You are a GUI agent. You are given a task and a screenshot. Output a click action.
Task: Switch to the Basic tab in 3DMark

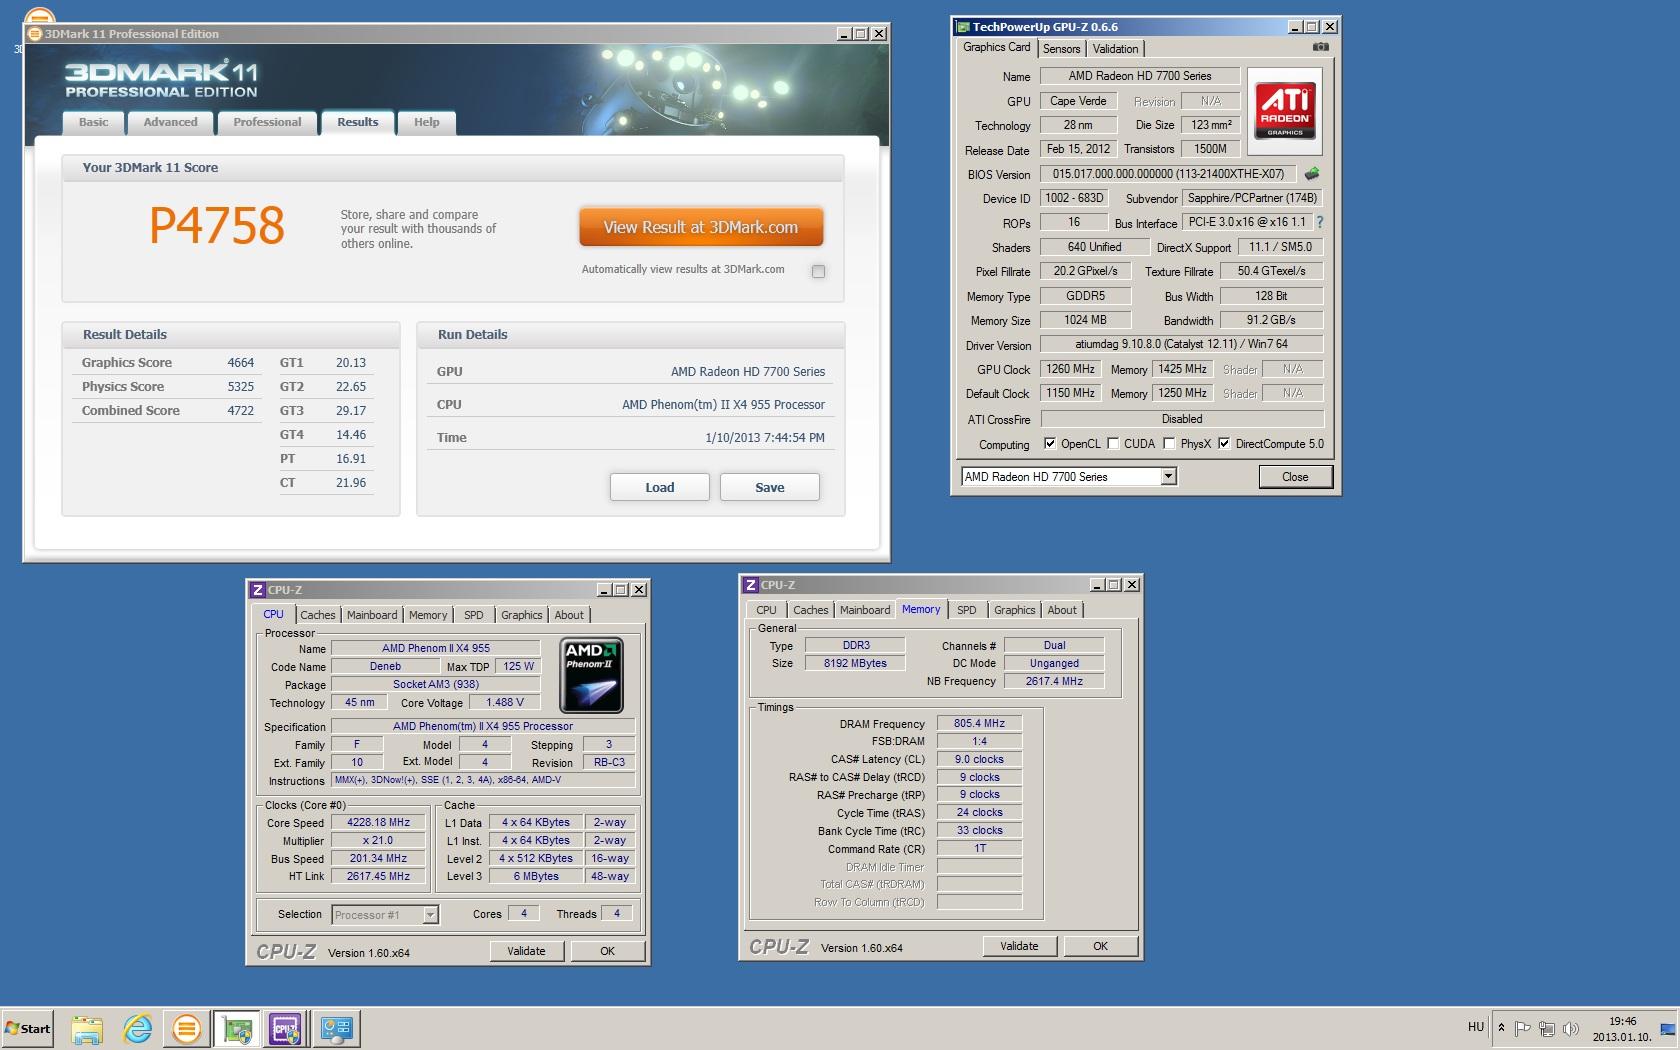[x=94, y=122]
